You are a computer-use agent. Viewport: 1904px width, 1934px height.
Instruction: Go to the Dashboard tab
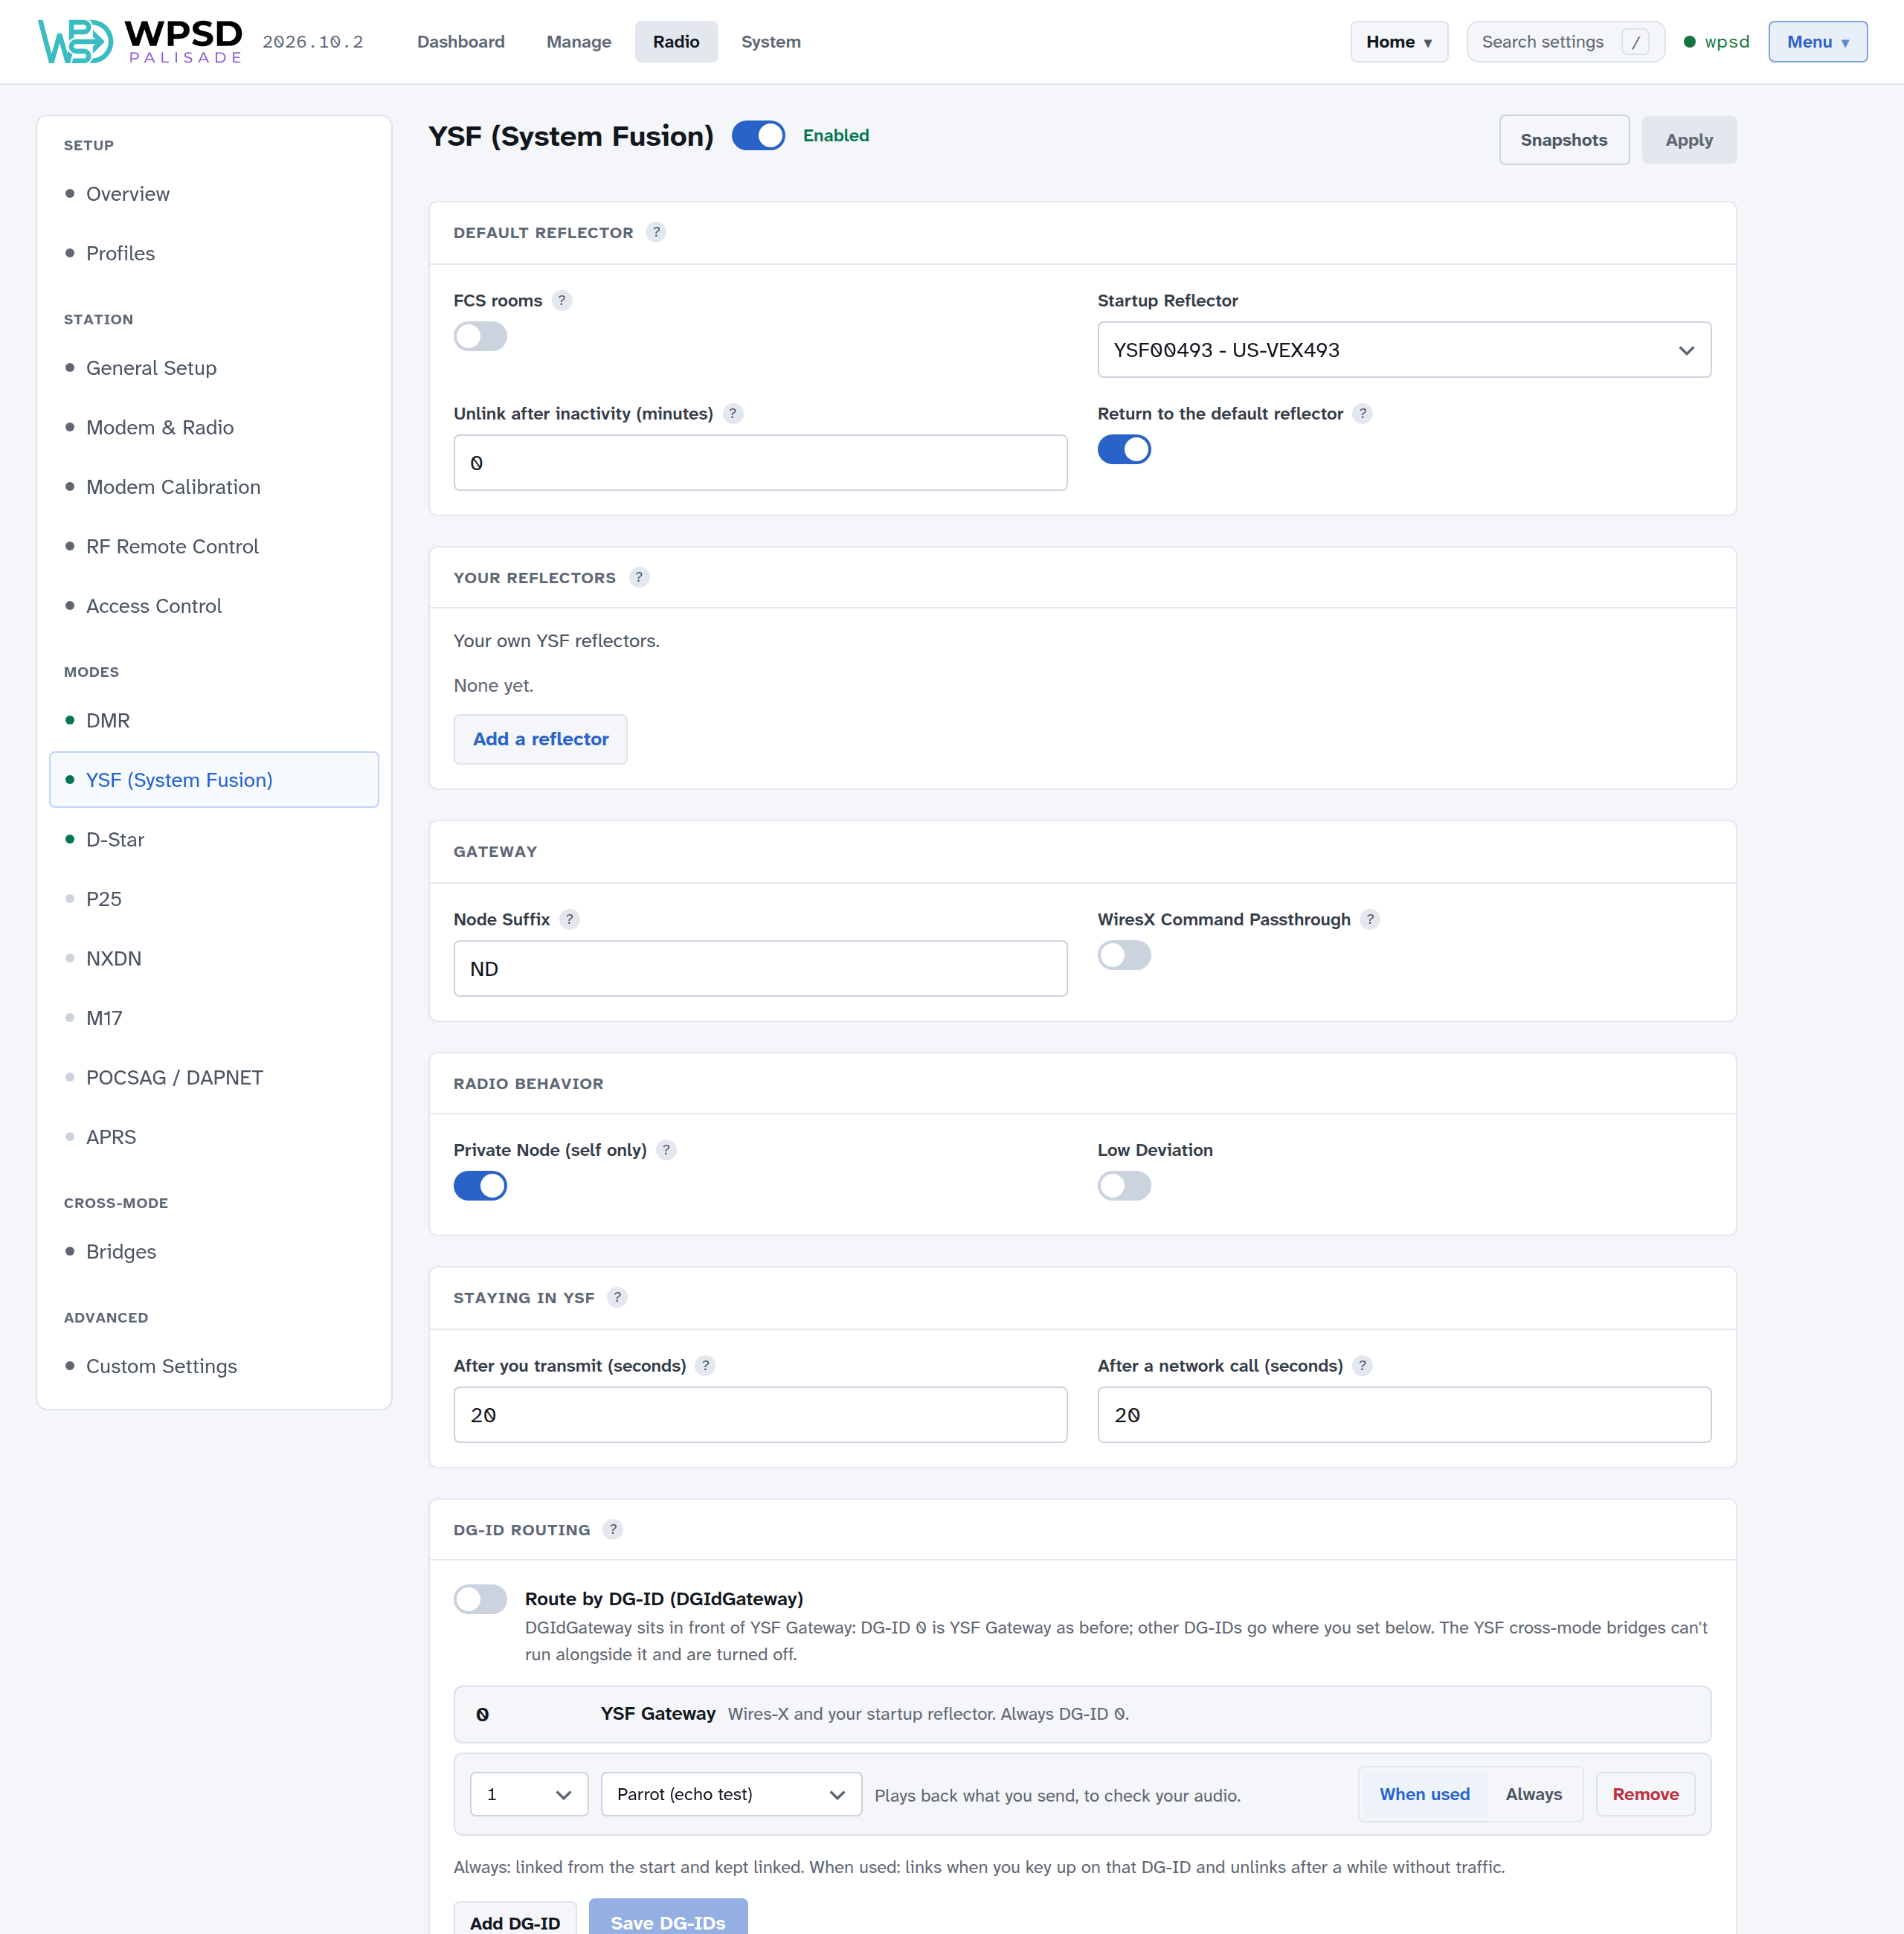[x=461, y=42]
